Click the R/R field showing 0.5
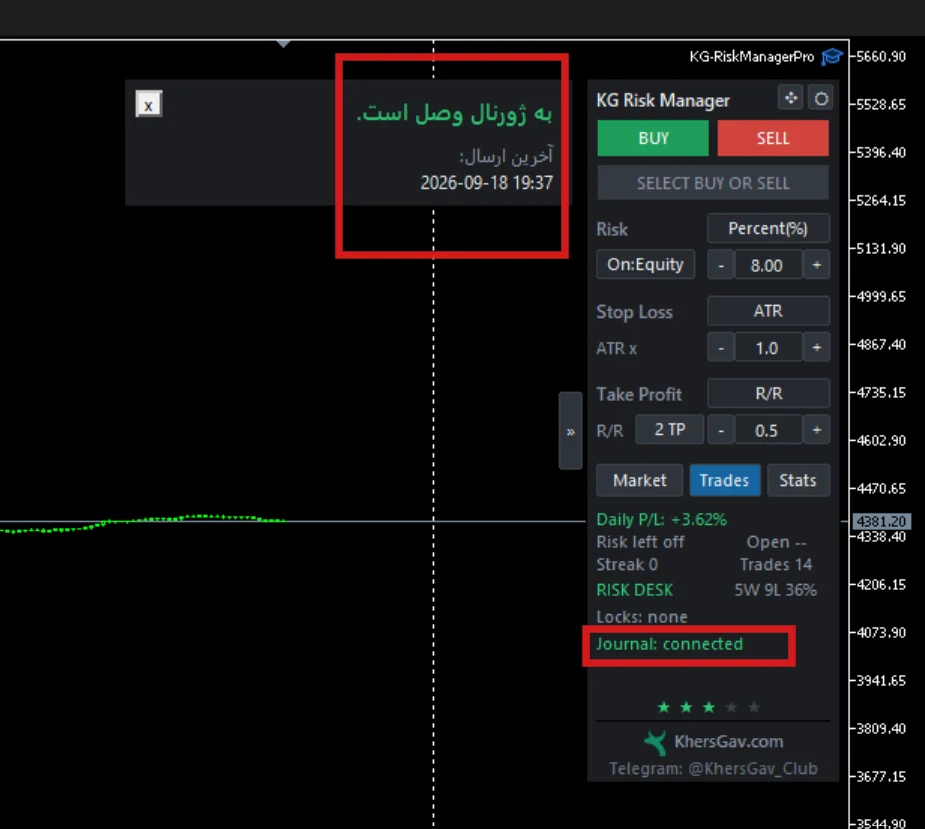 point(767,430)
